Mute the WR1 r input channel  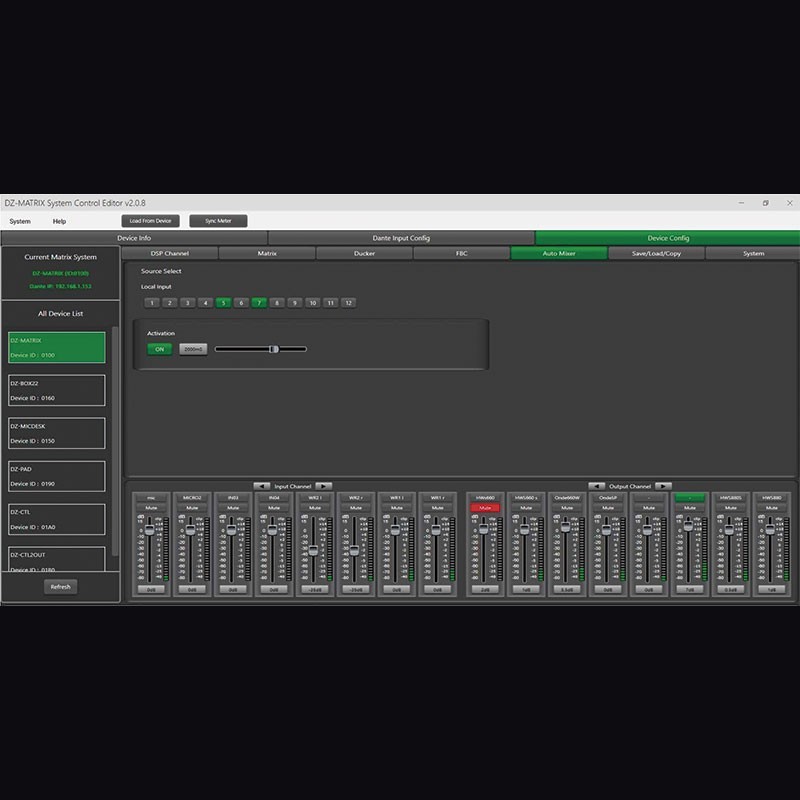(x=437, y=508)
